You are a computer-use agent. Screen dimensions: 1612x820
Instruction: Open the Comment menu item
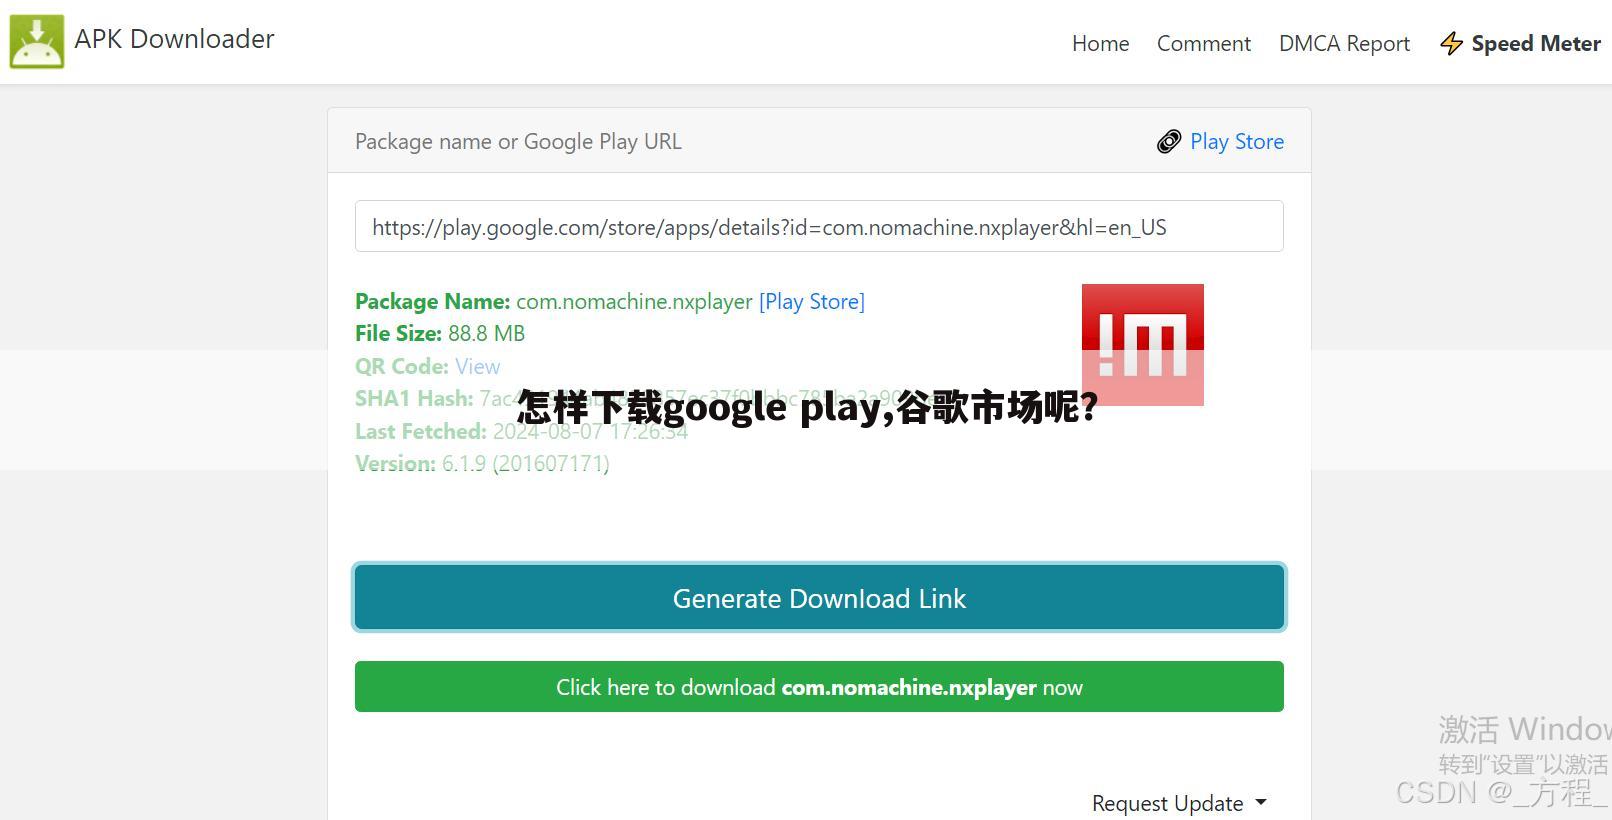click(x=1204, y=44)
